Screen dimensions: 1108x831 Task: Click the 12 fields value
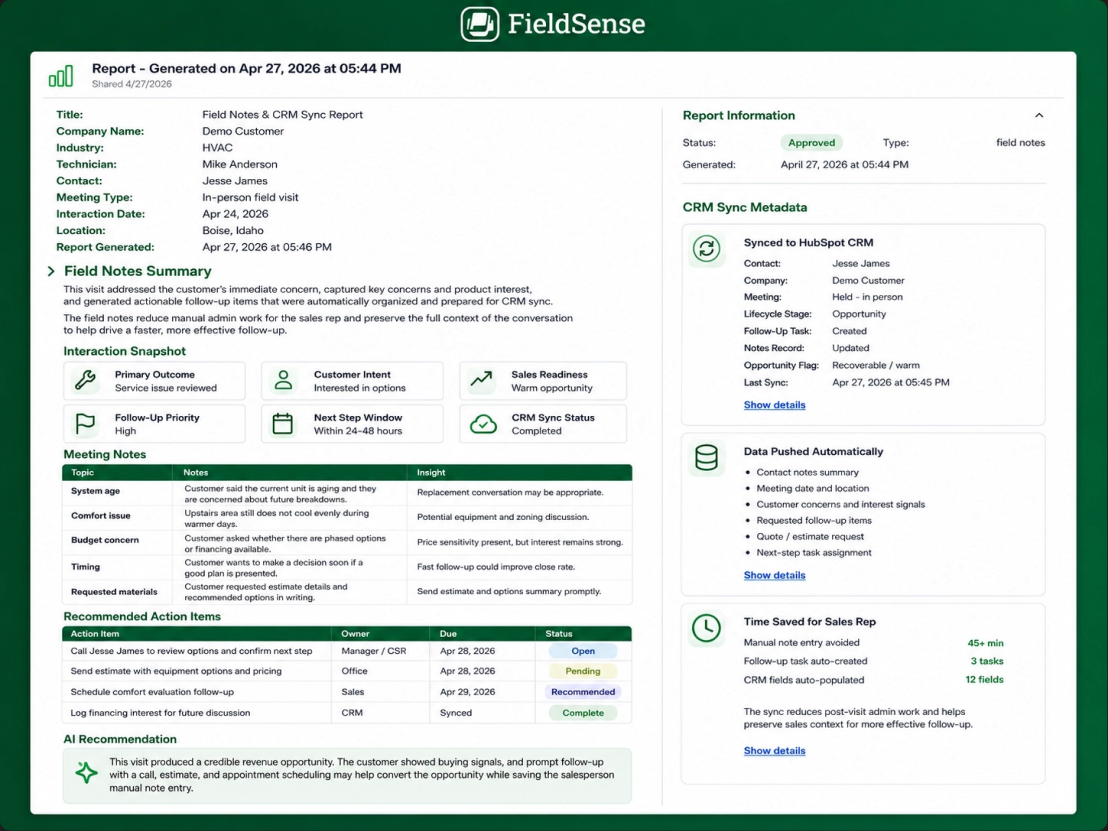click(984, 680)
